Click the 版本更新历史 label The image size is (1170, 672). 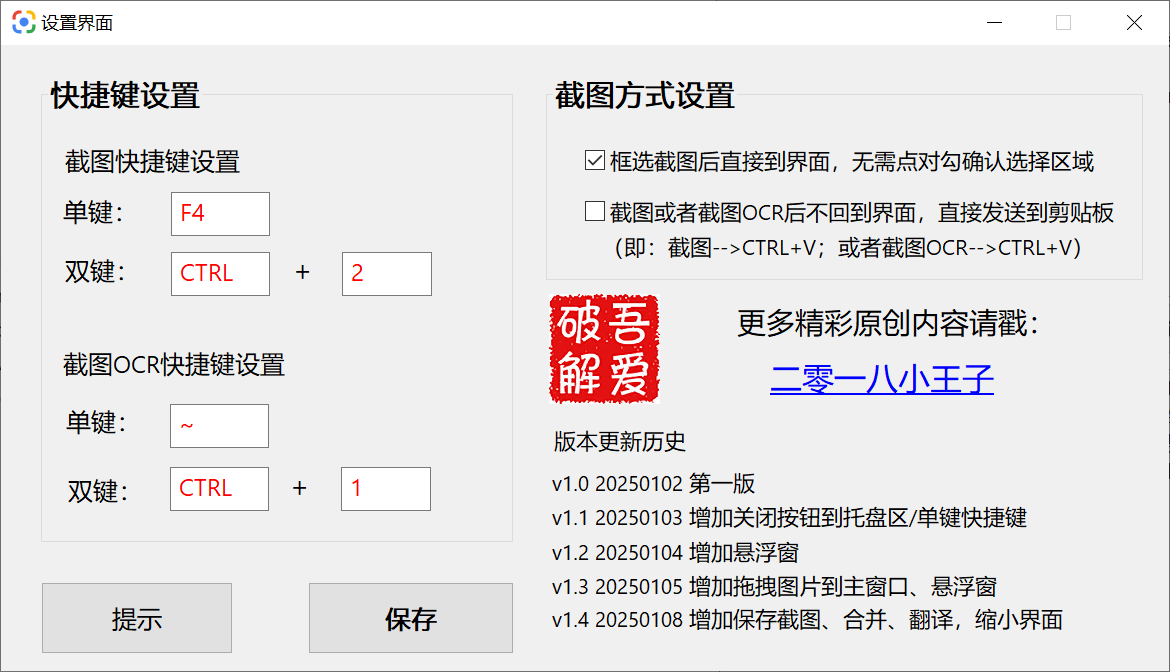pos(619,442)
